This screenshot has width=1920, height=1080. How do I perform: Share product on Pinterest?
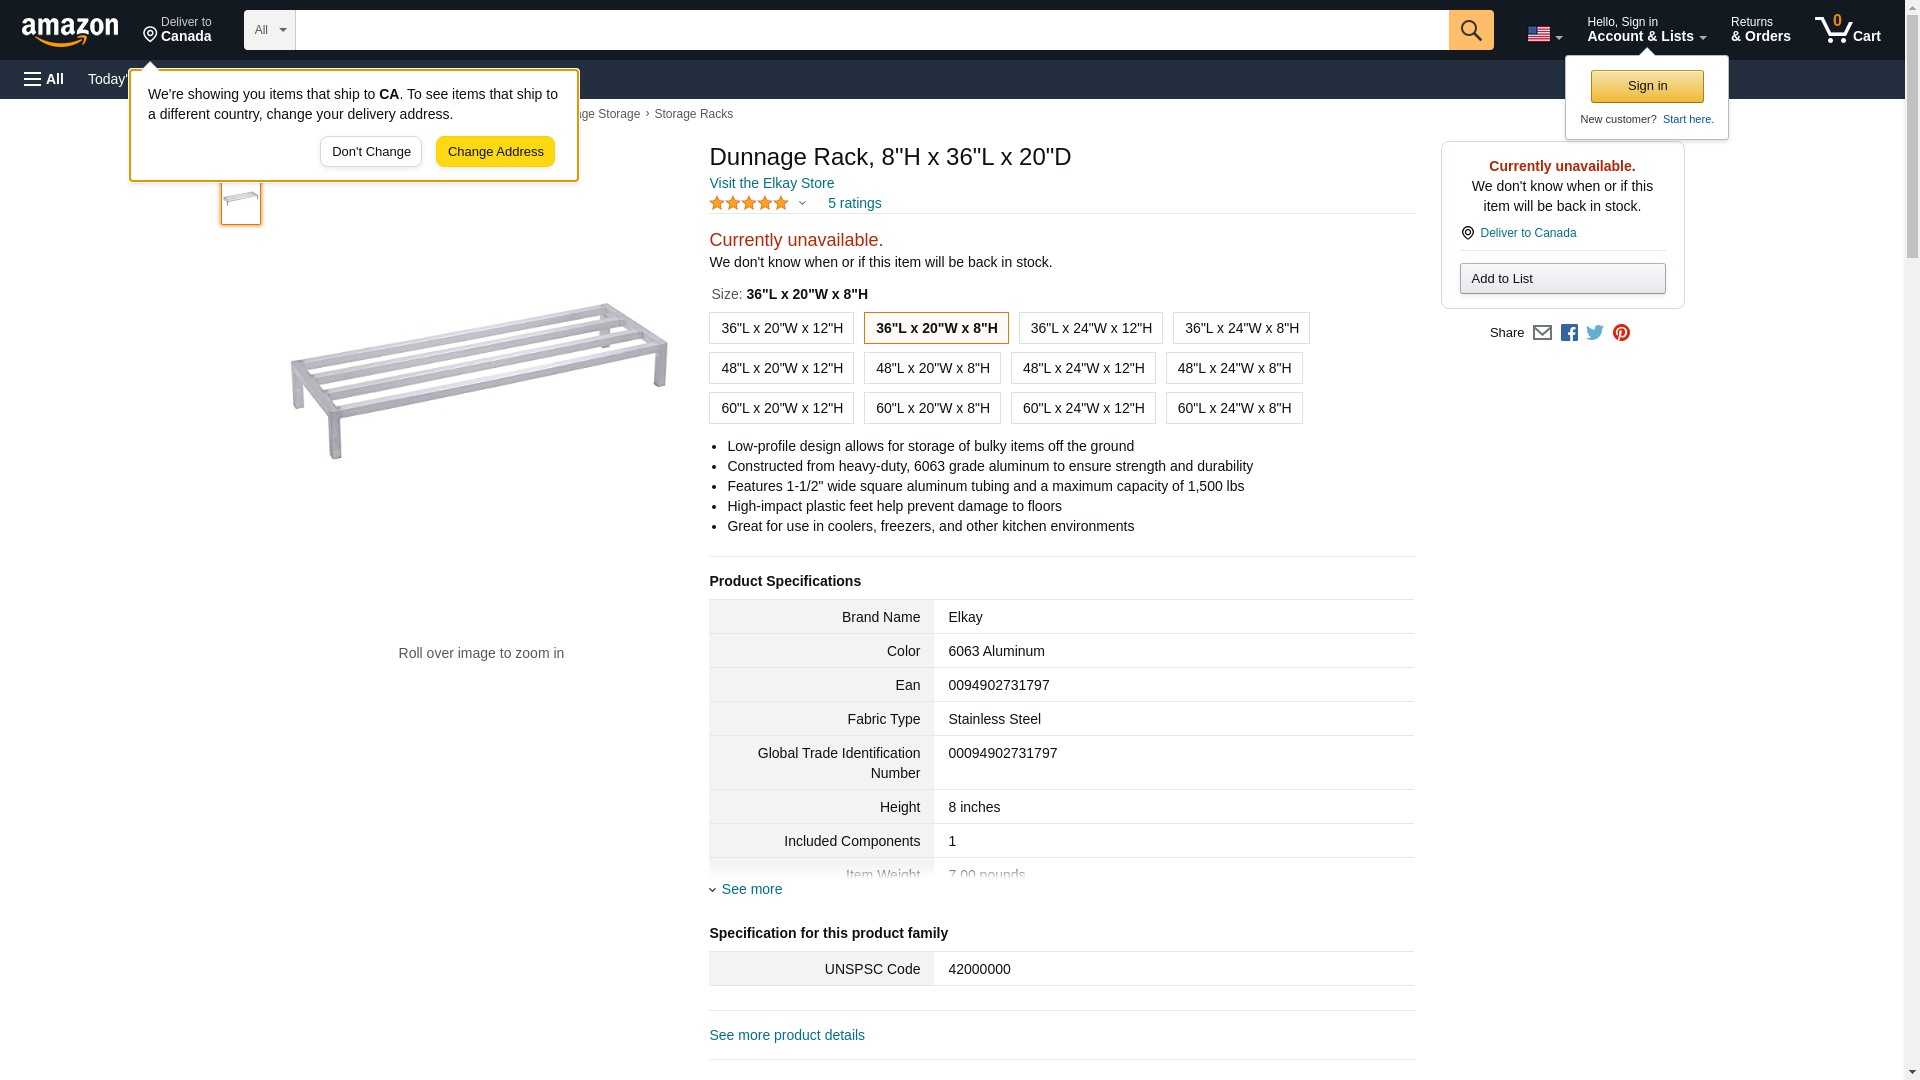click(1621, 333)
